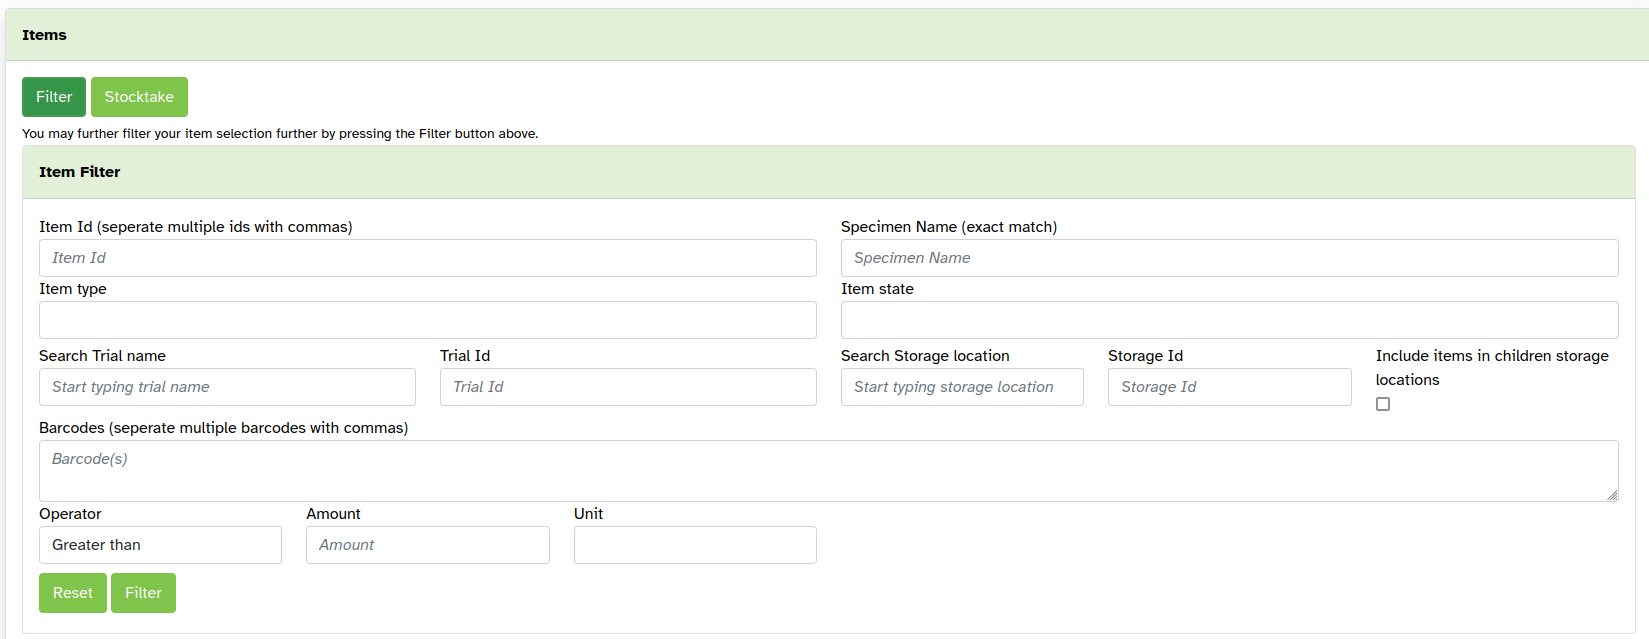
Task: Click the dark green Filter button at top
Action: pos(54,97)
